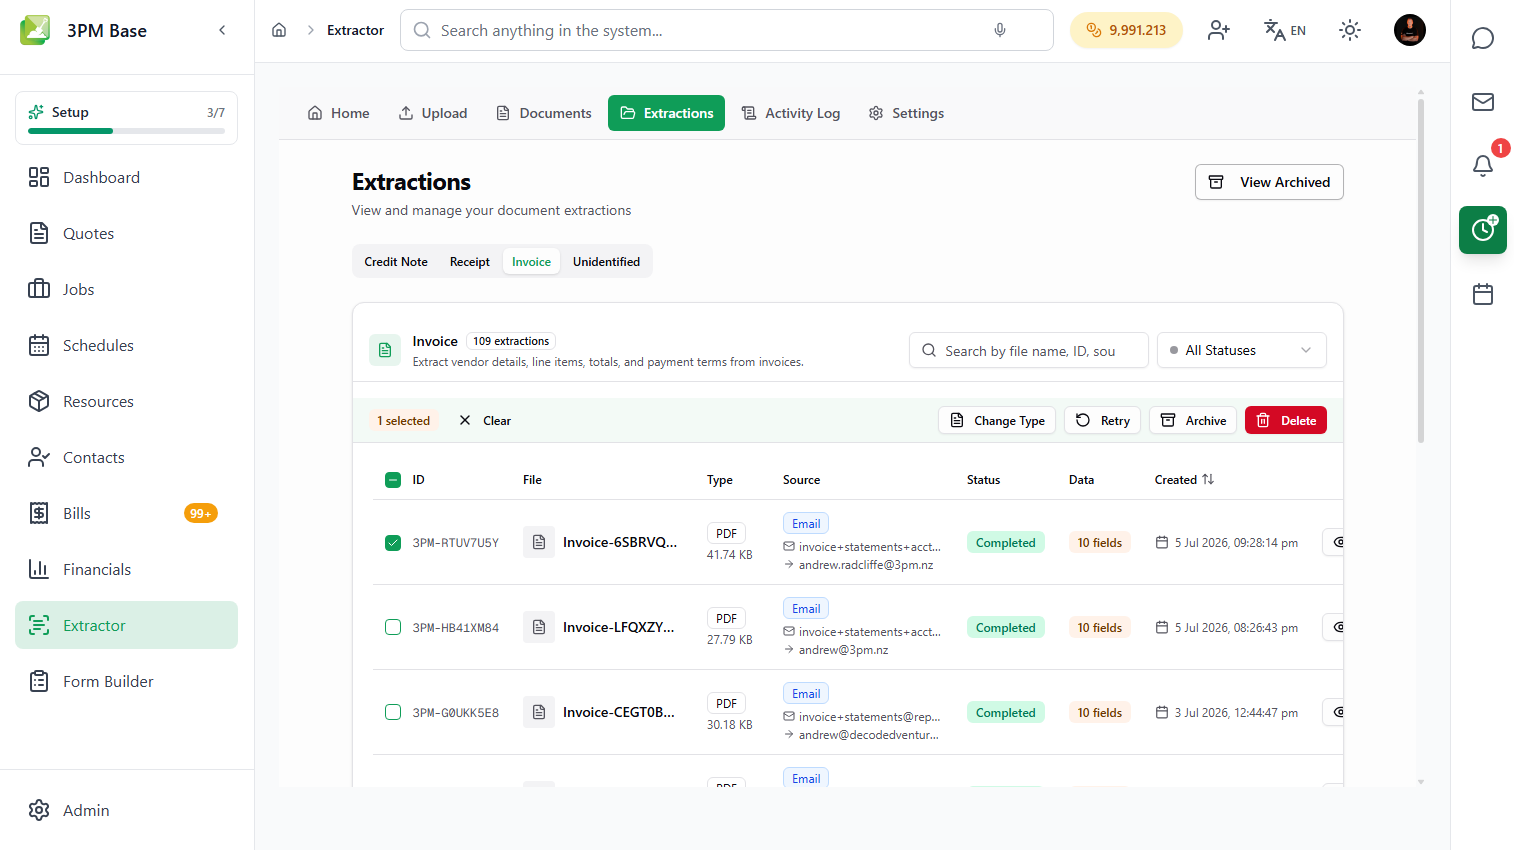Open chat panel speech bubble icon

(x=1483, y=38)
